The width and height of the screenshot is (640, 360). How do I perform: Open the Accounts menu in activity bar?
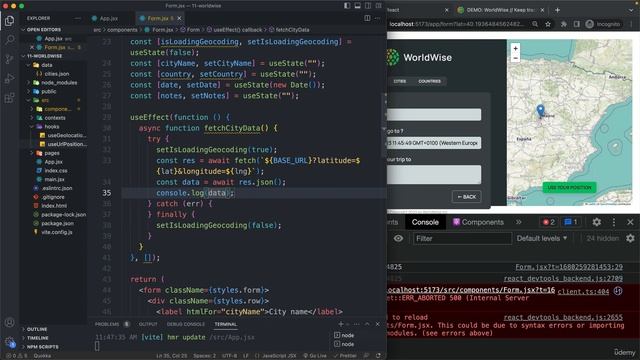[x=9, y=322]
